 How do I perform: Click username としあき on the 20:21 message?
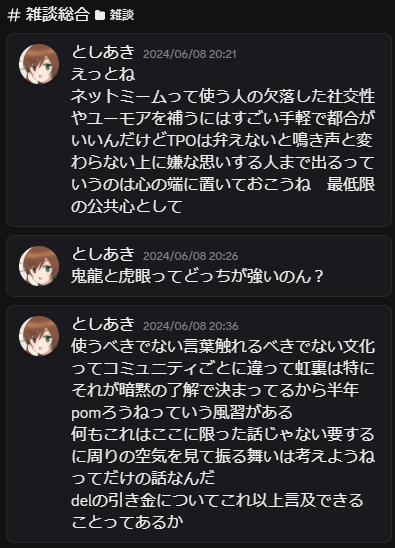[103, 52]
